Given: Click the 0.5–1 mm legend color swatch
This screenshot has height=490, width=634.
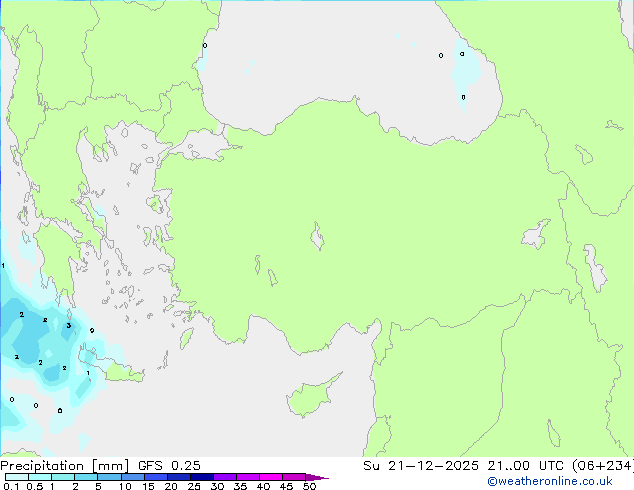Looking at the screenshot, I should click(40, 477).
